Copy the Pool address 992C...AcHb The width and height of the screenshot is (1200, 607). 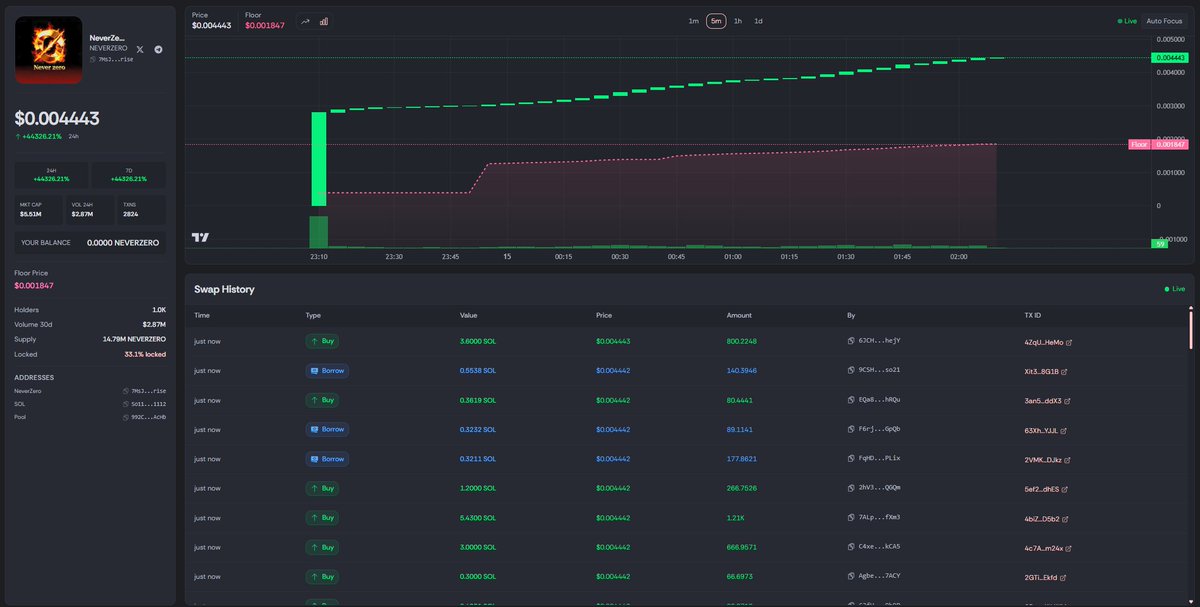[124, 417]
